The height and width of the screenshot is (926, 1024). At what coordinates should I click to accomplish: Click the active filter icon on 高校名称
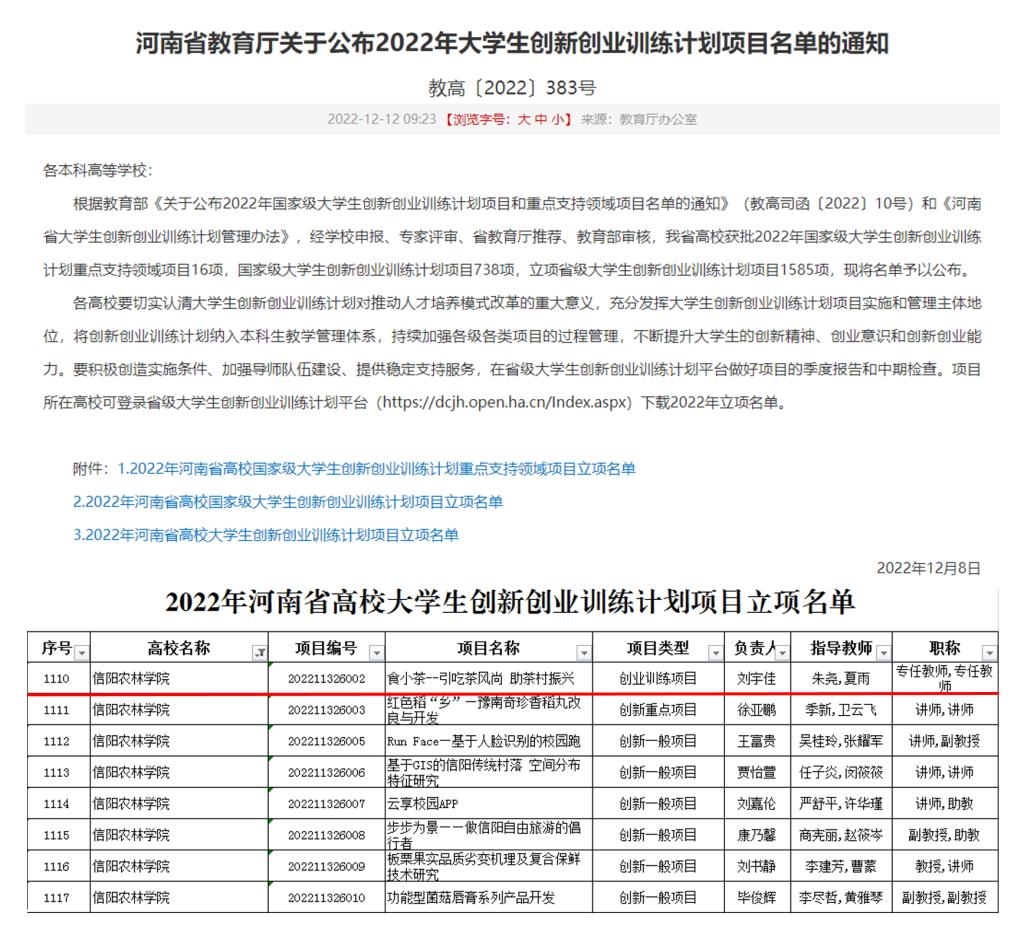pyautogui.click(x=261, y=652)
